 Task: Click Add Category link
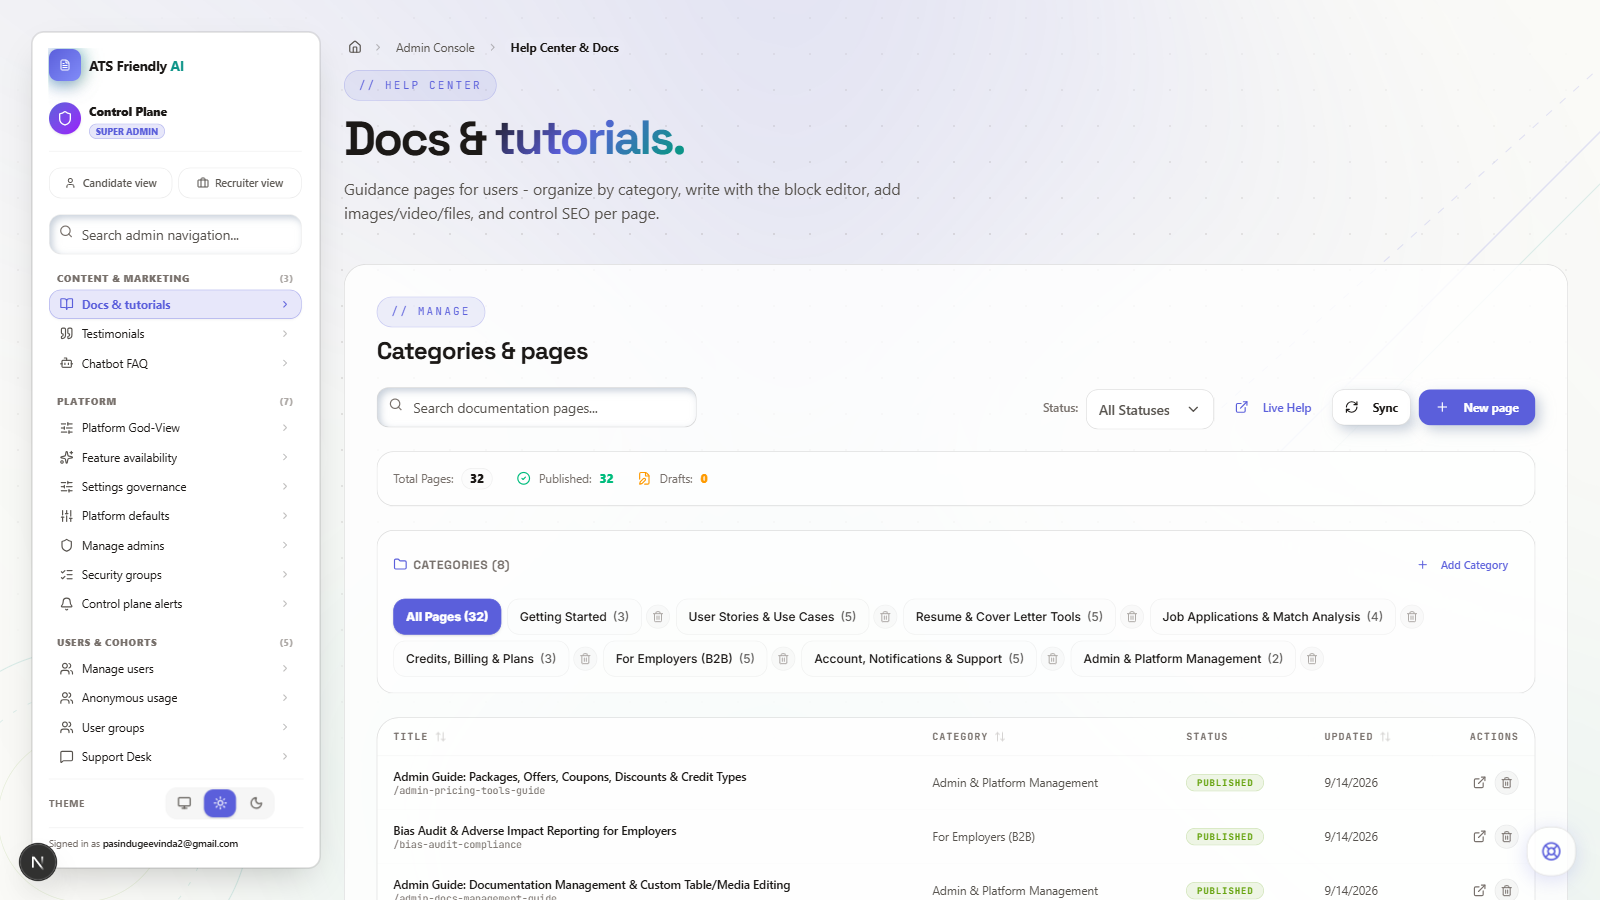pos(1463,565)
